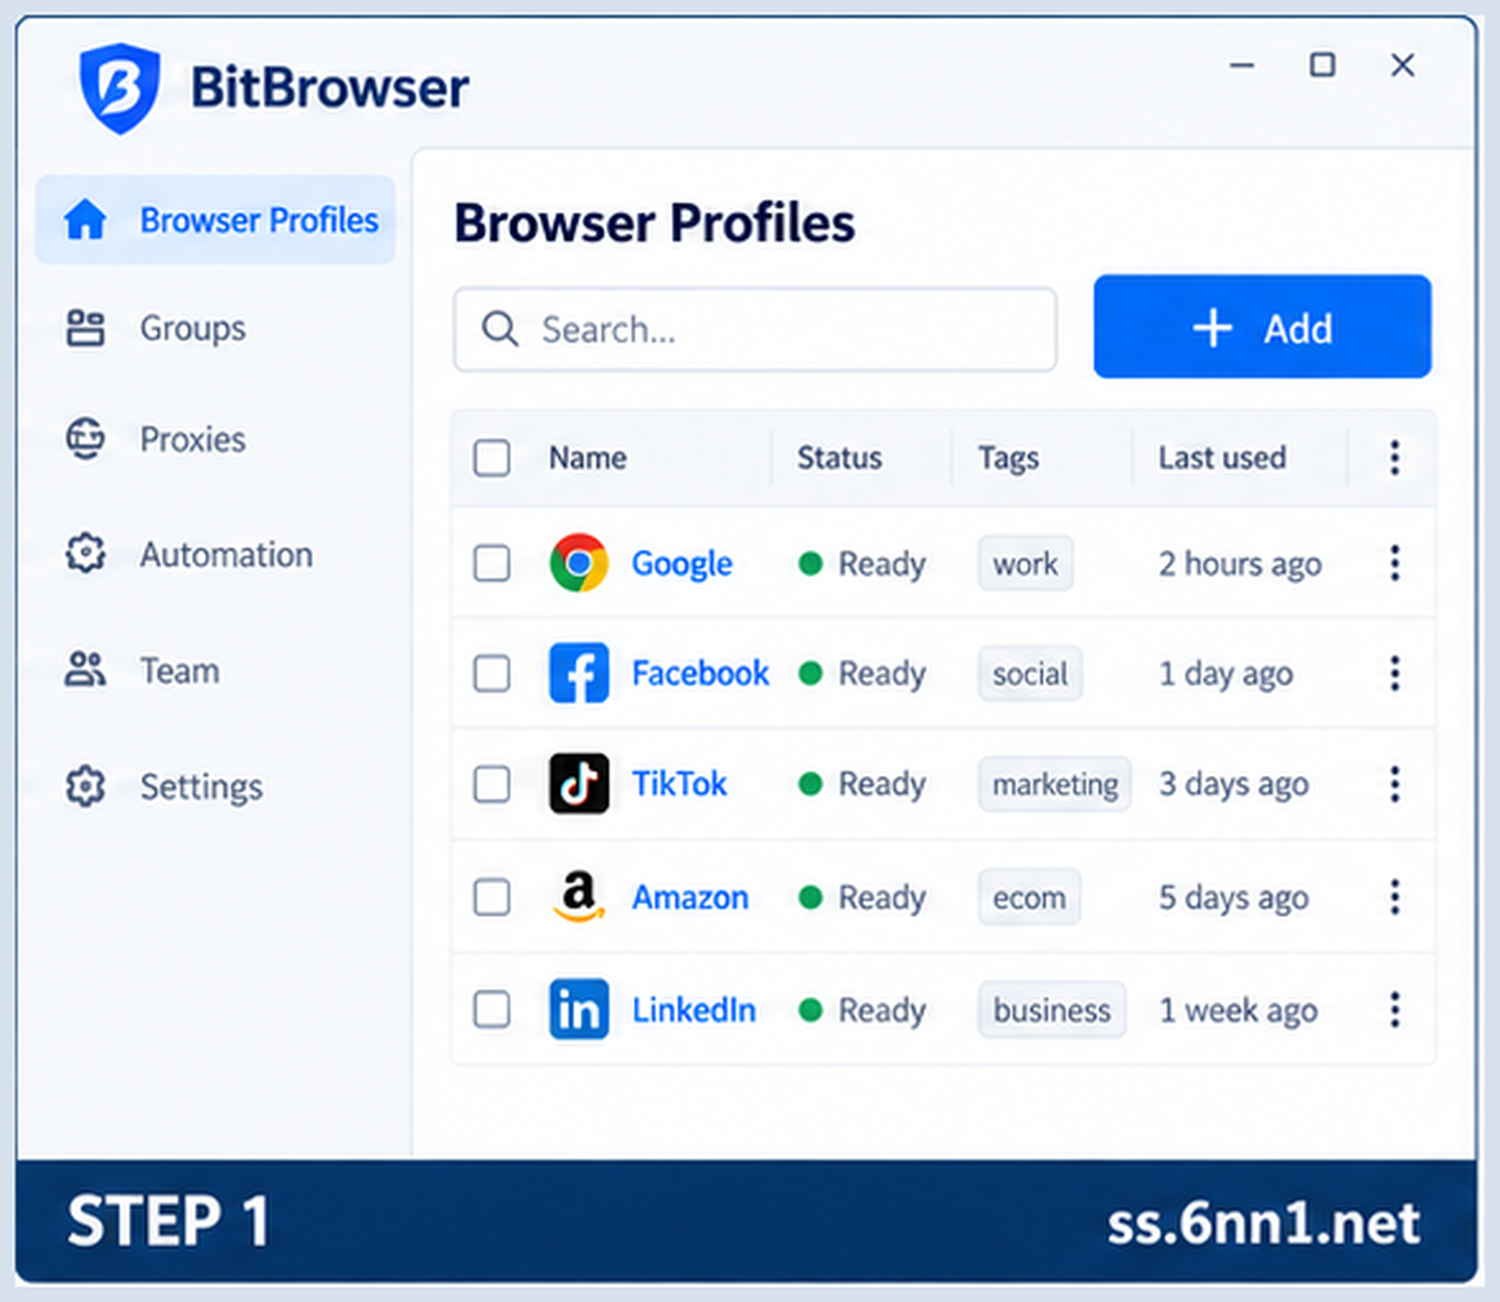This screenshot has height=1302, width=1500.
Task: Open the three-dot menu for TikTok row
Action: [x=1394, y=784]
